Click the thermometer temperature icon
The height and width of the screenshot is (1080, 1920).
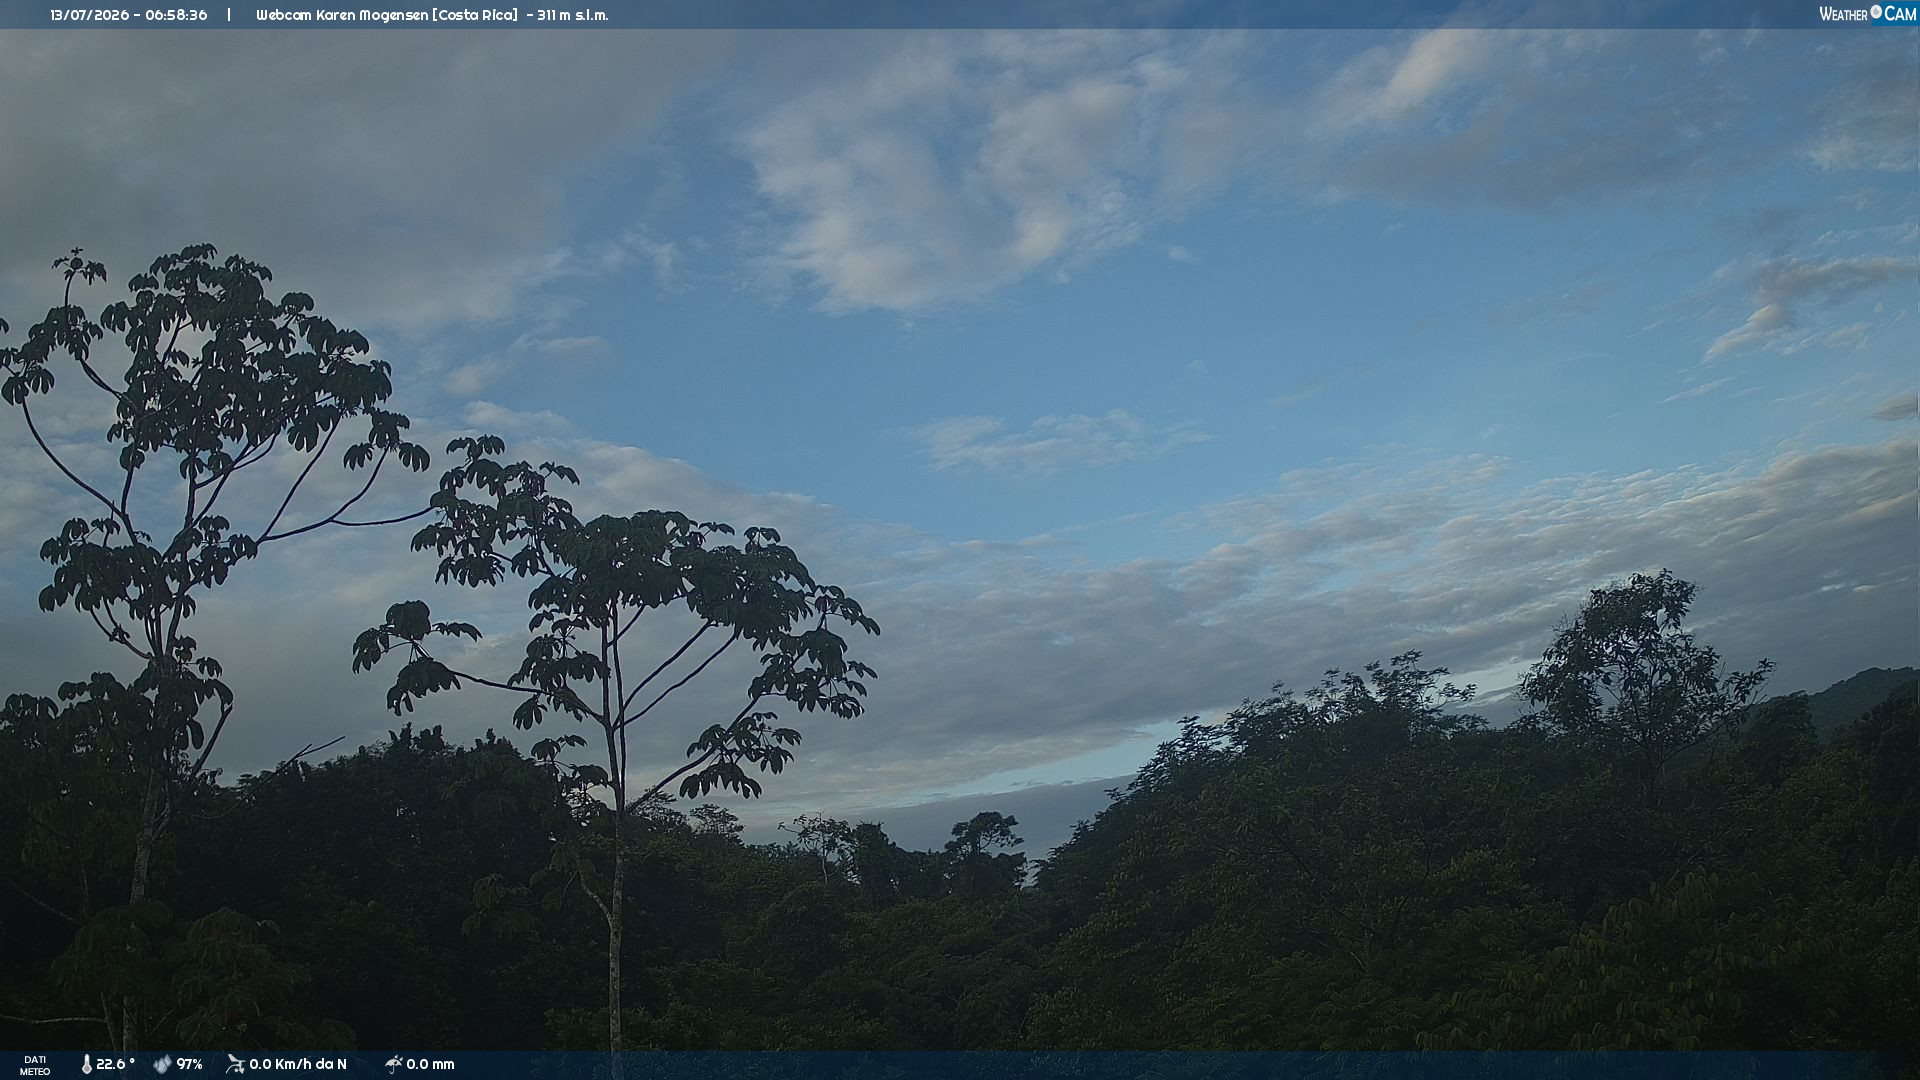coord(87,1064)
